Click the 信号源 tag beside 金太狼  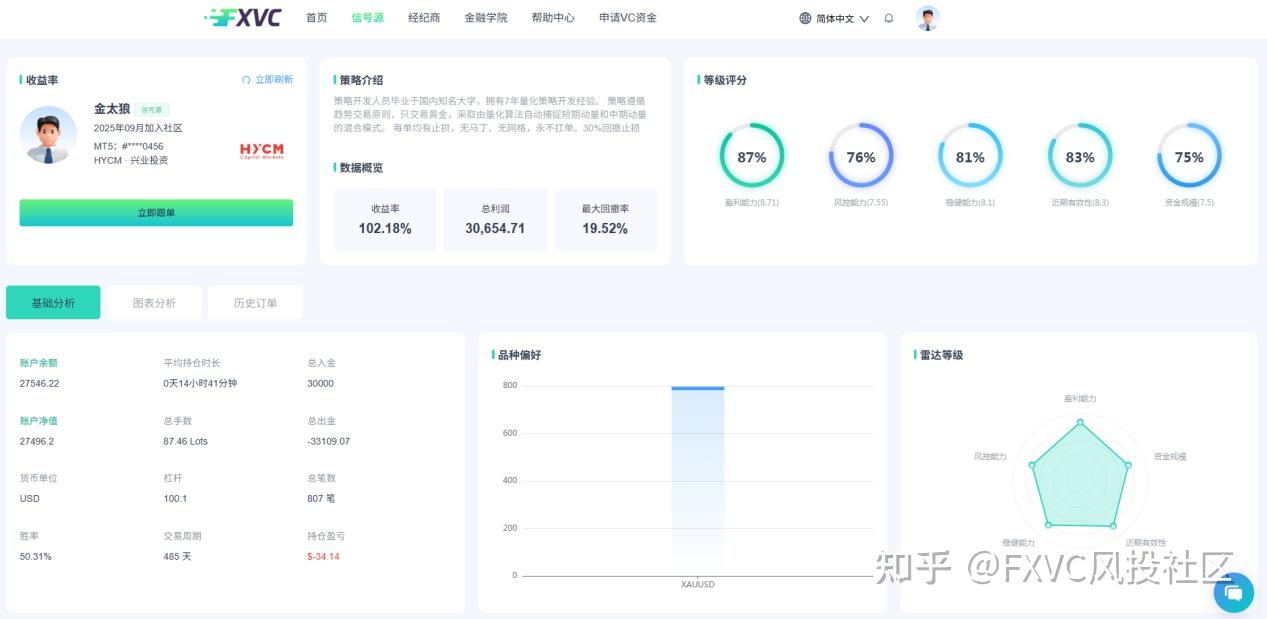point(152,110)
